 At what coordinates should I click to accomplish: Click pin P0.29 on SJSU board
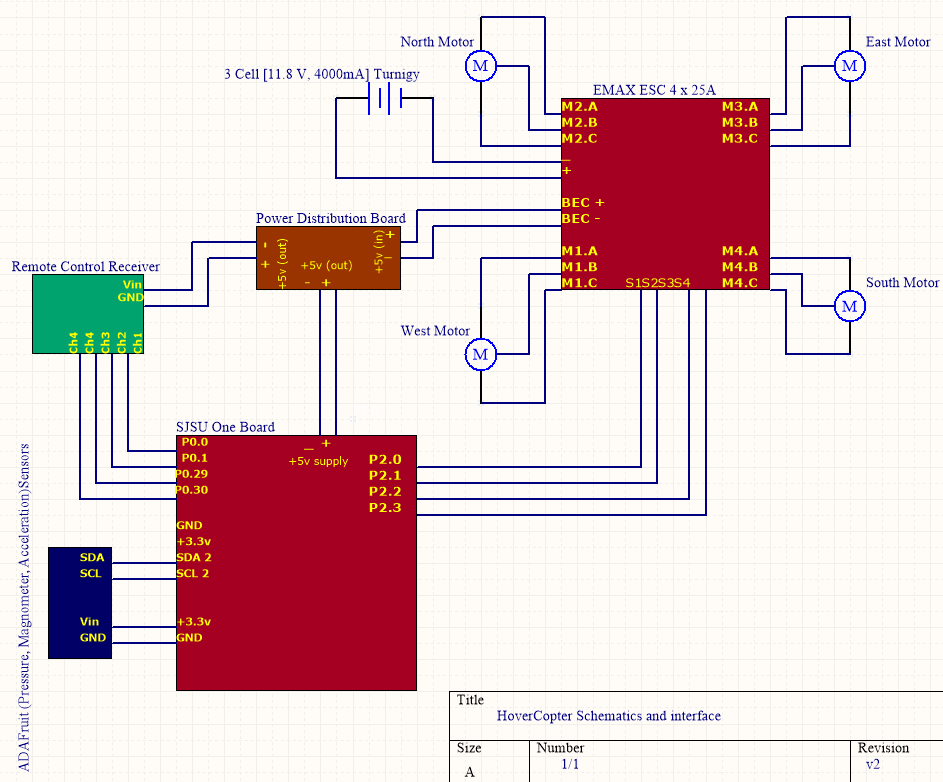(x=192, y=474)
